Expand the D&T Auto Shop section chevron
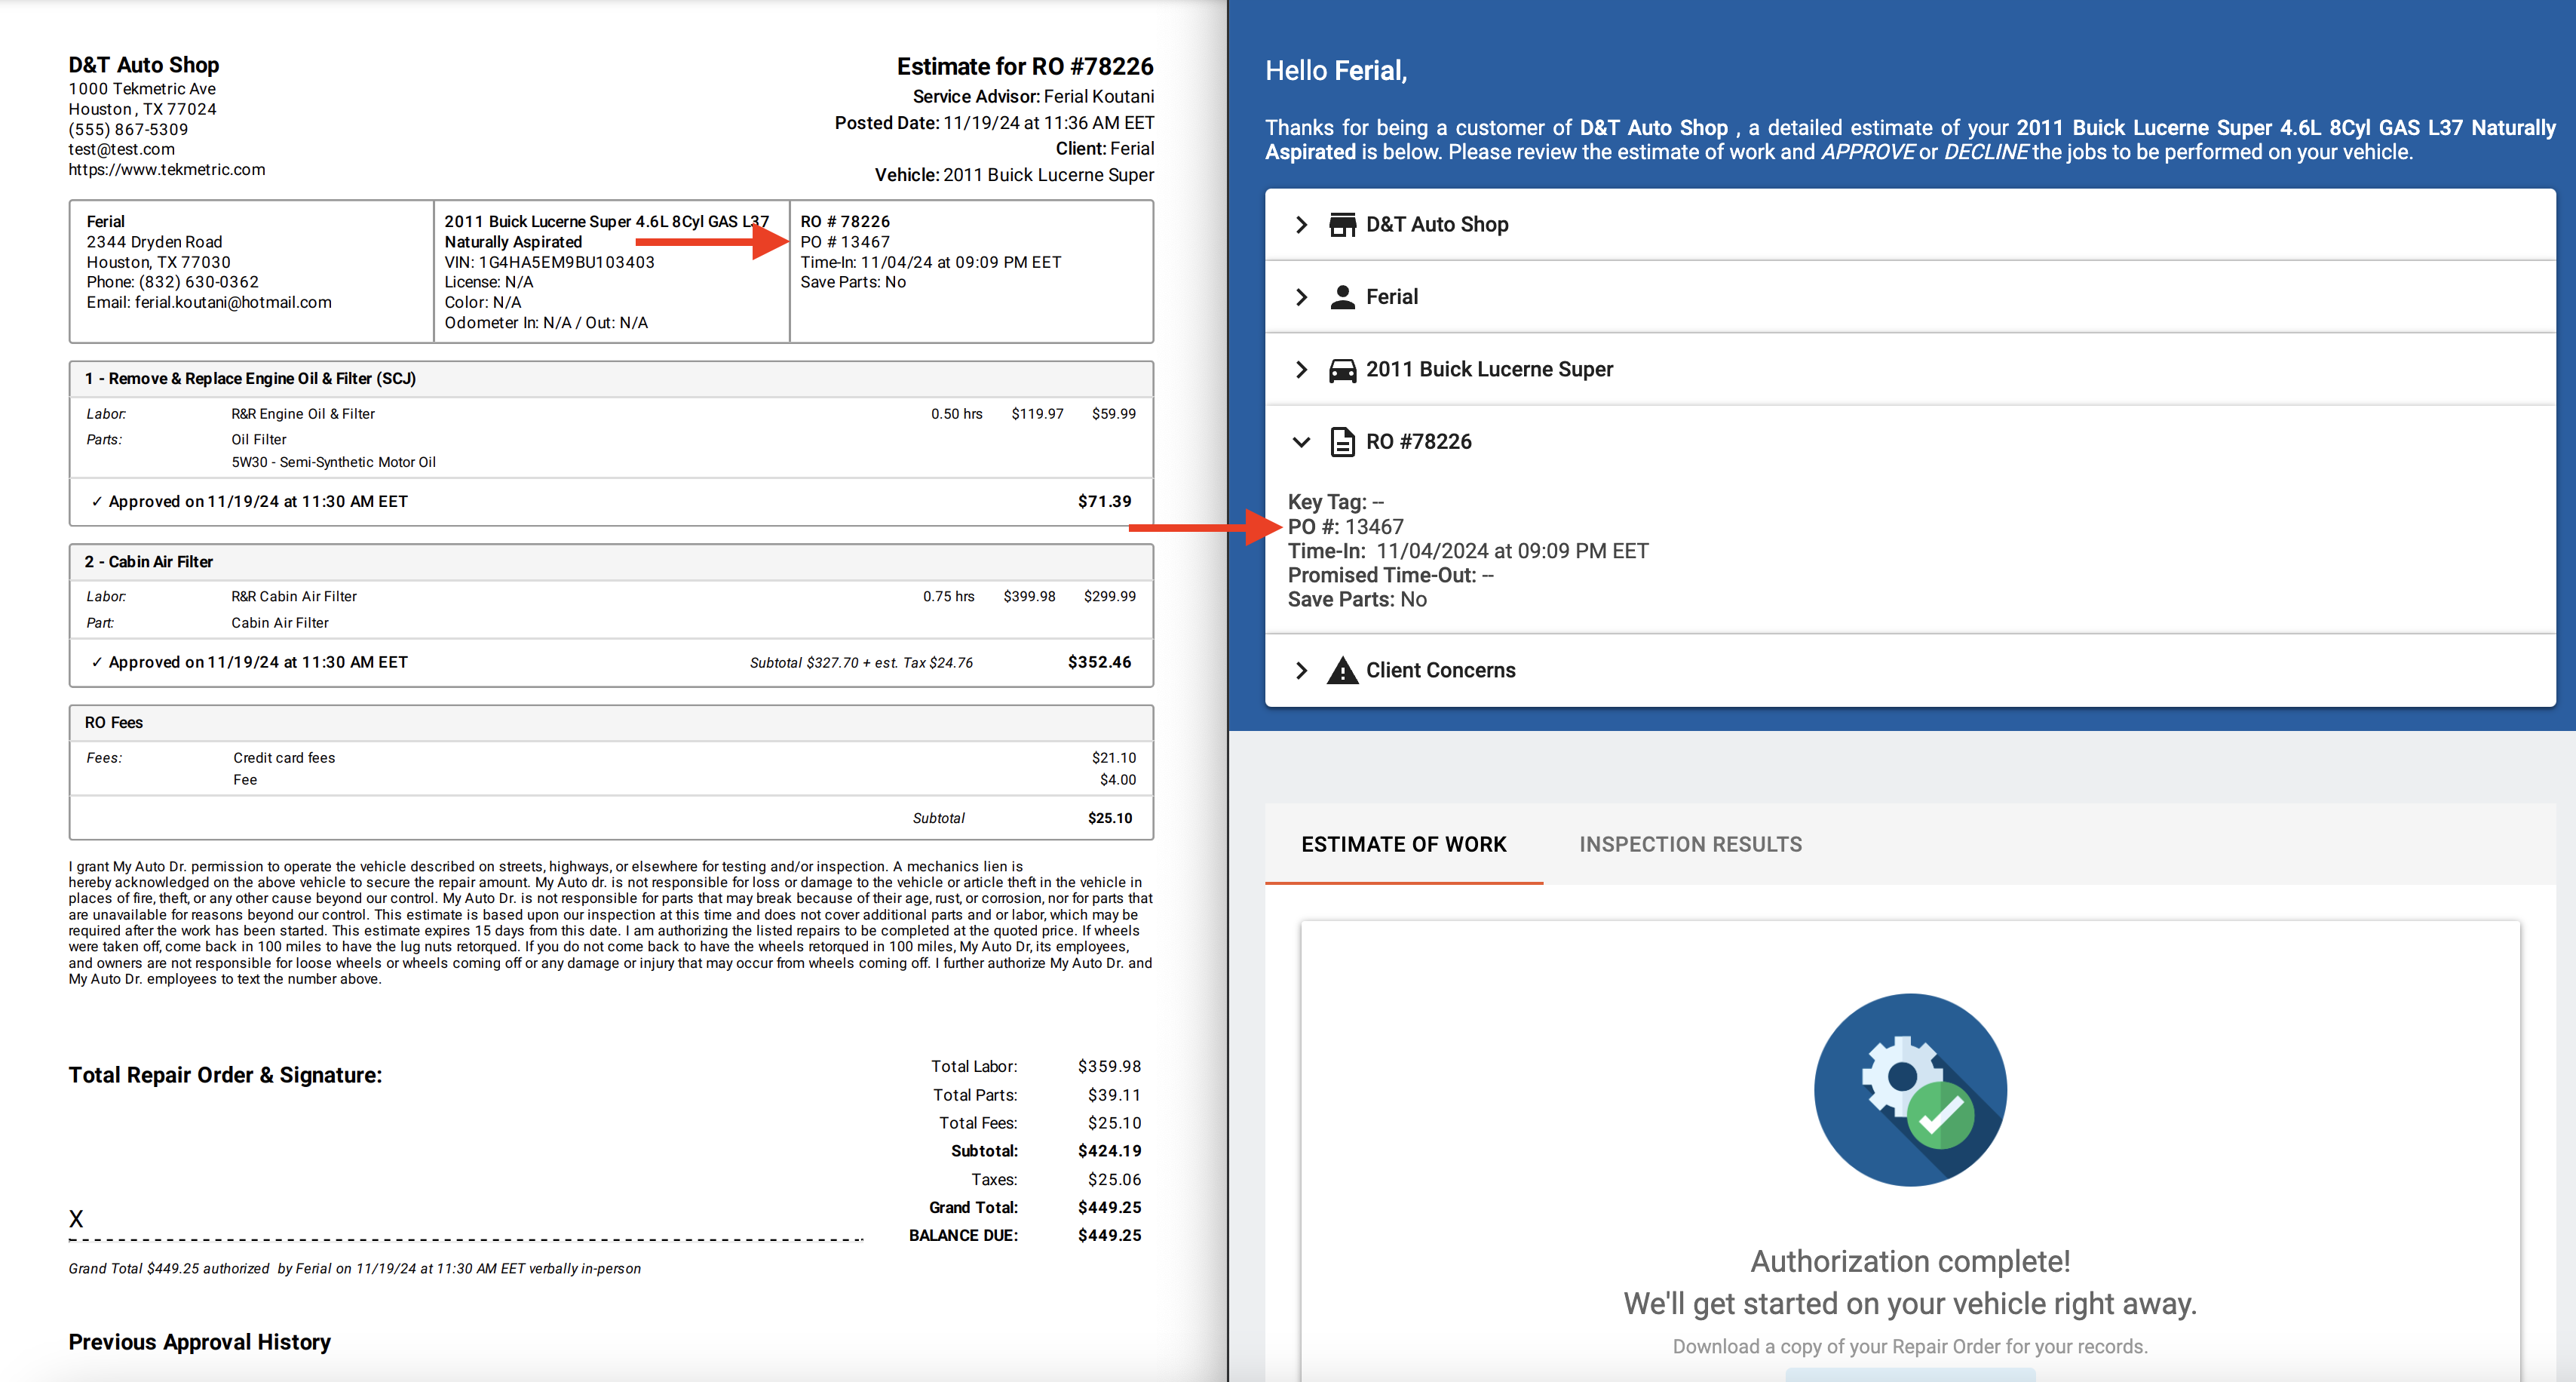 pos(1301,224)
